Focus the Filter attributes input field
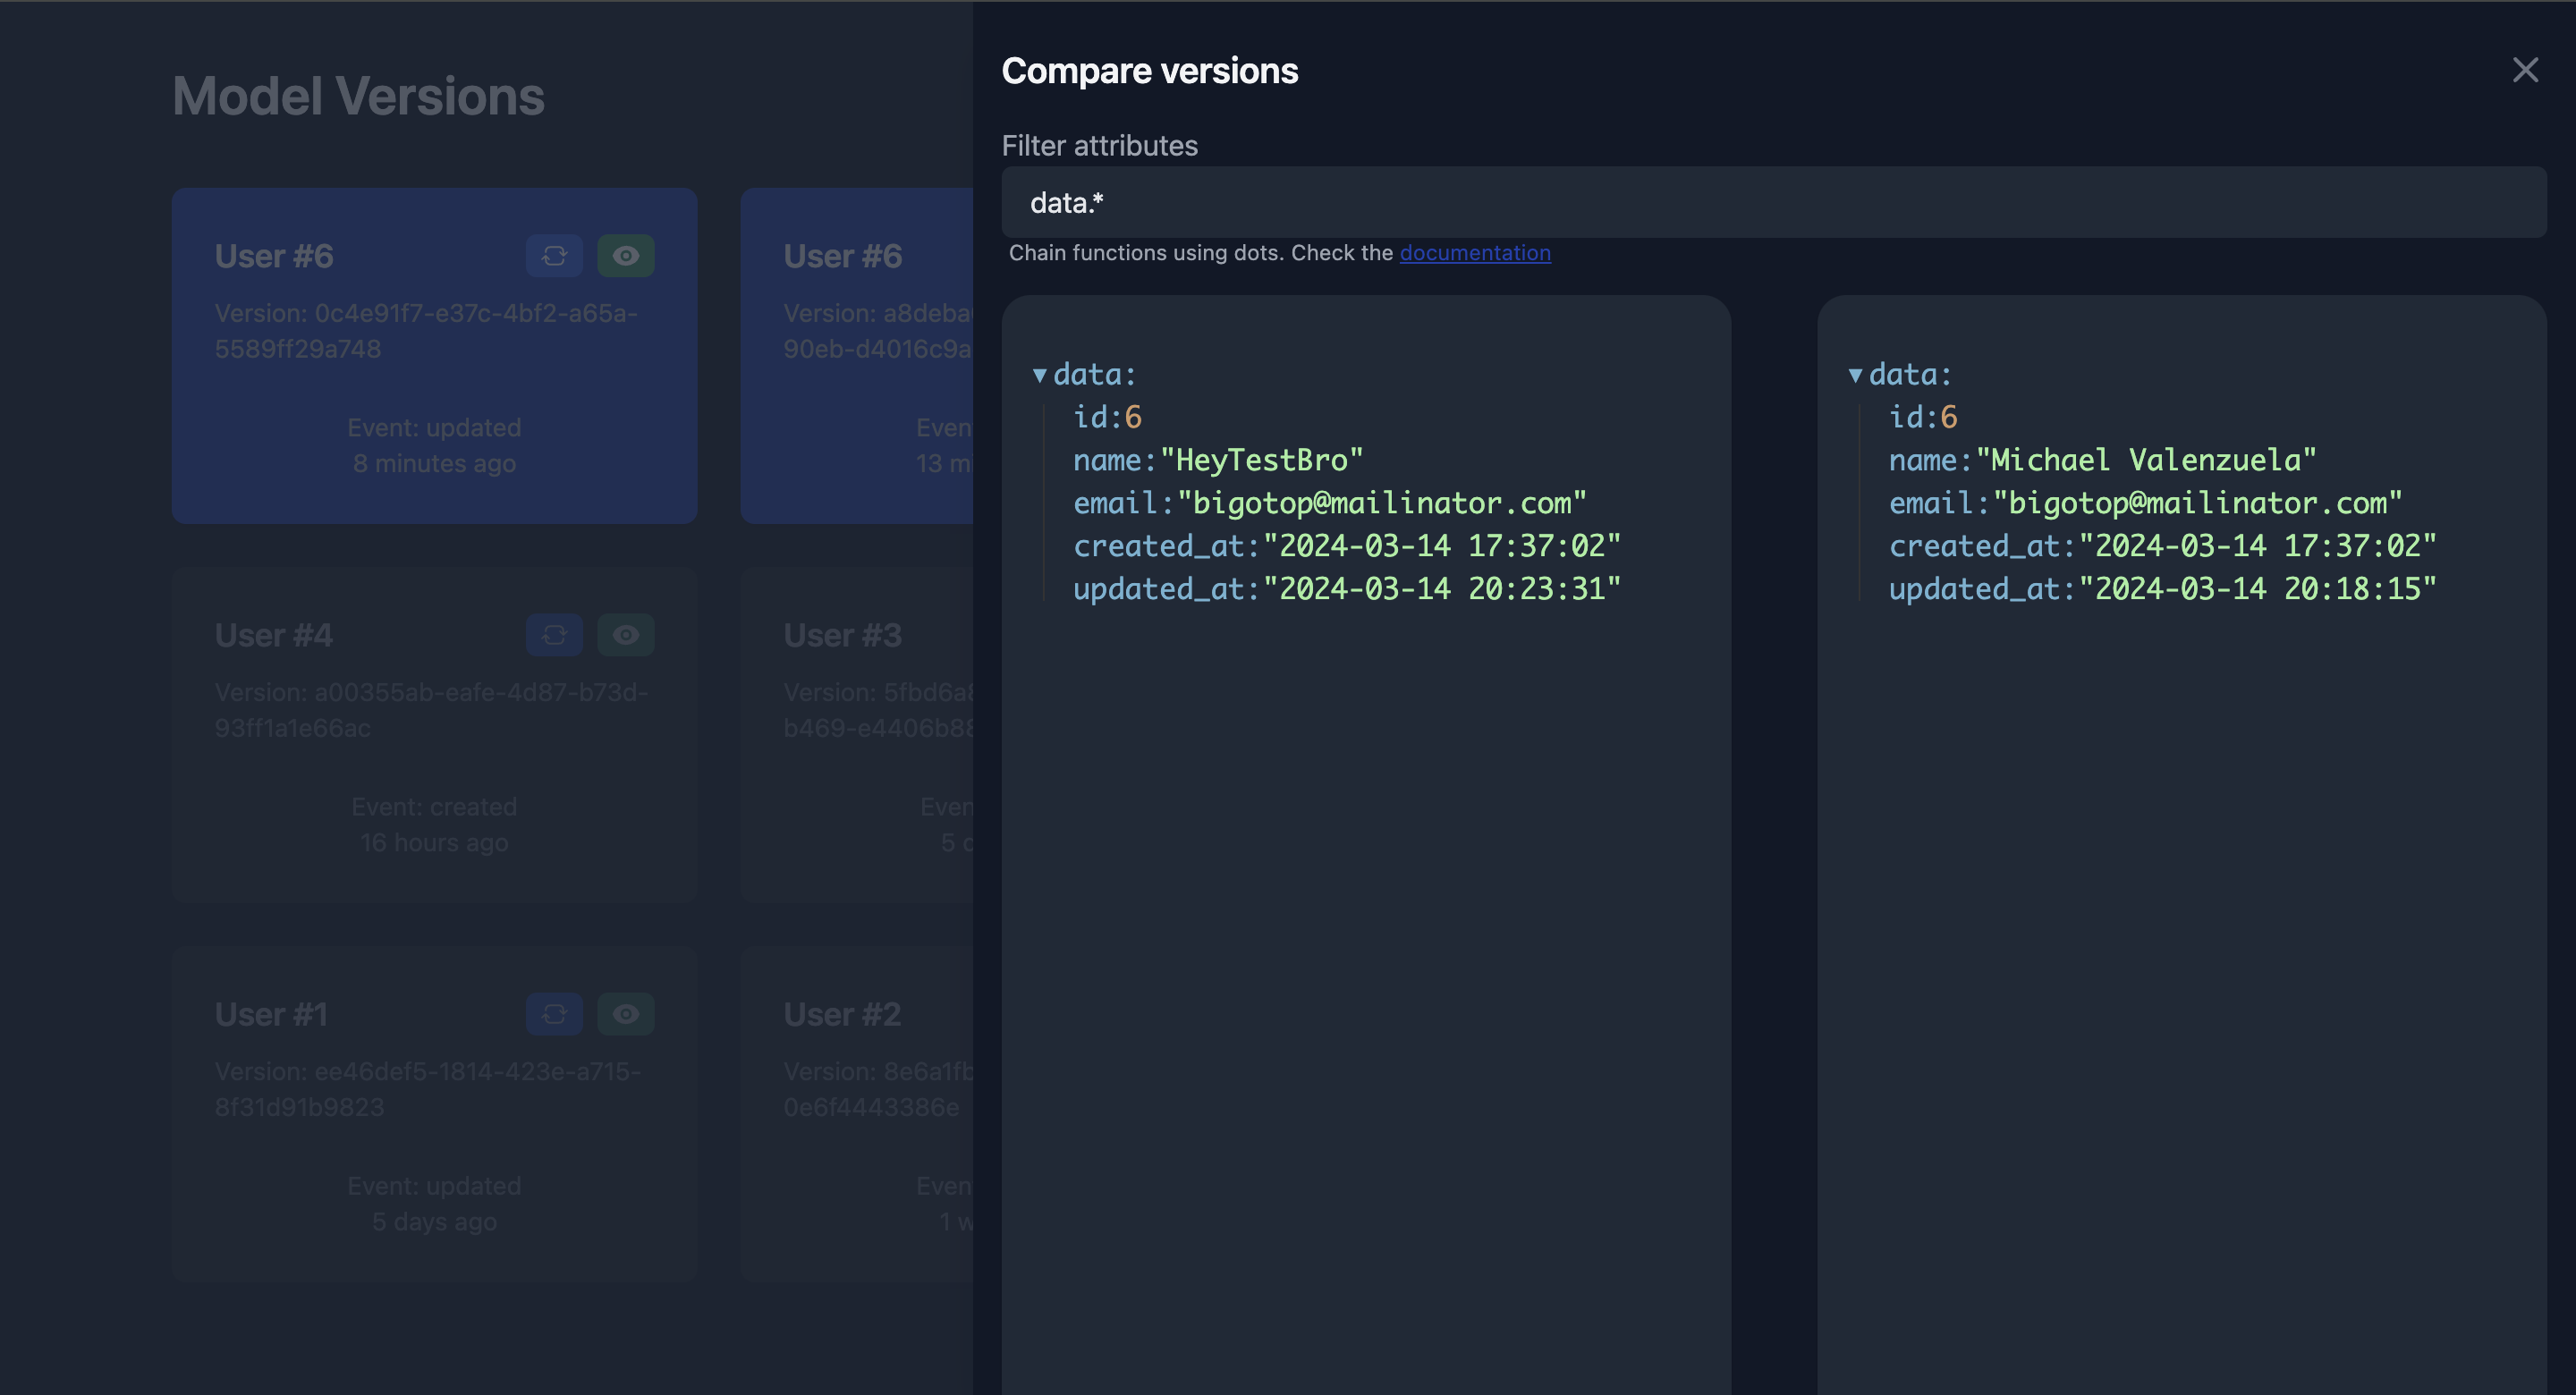This screenshot has width=2576, height=1395. click(1773, 203)
